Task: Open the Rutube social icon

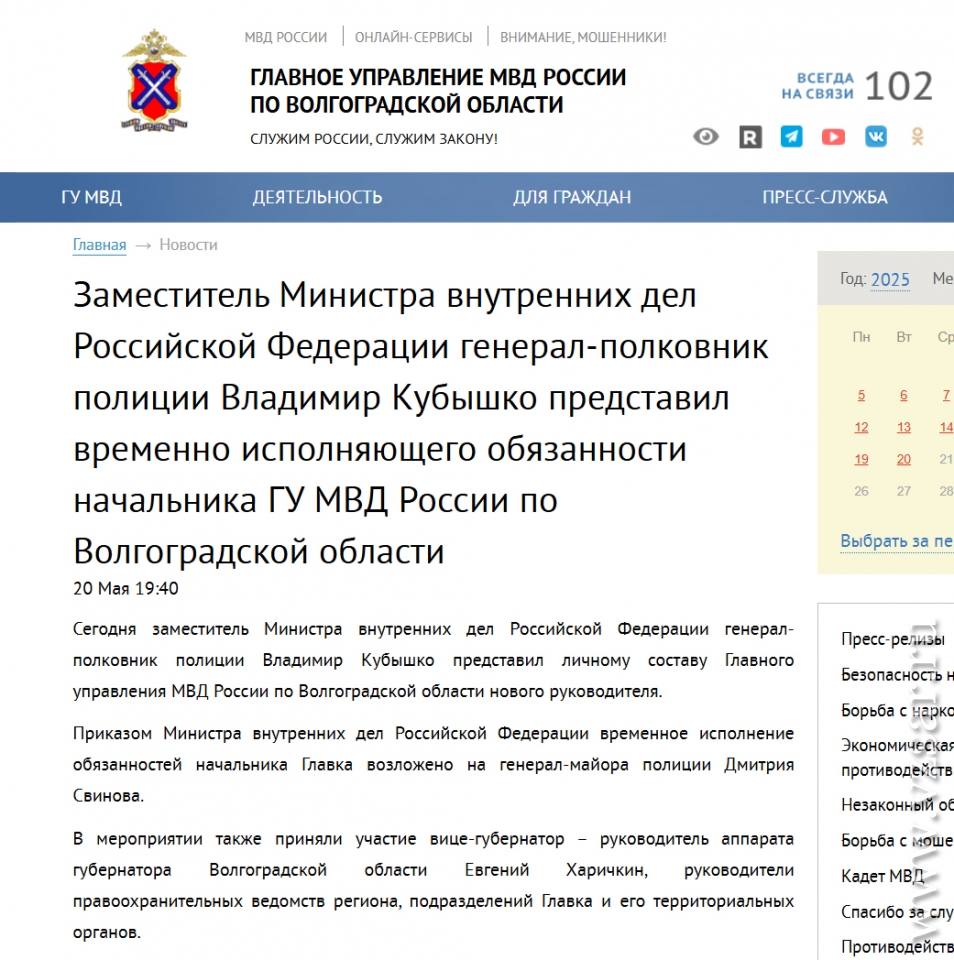Action: [x=750, y=137]
